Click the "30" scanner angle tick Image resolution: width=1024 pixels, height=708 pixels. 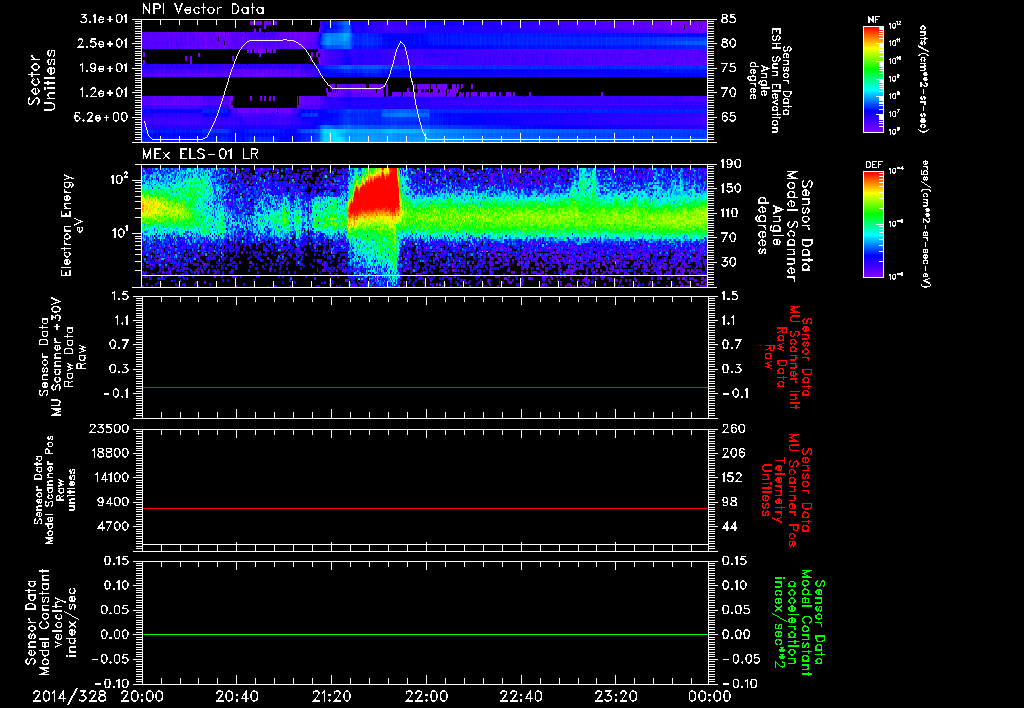pos(729,262)
